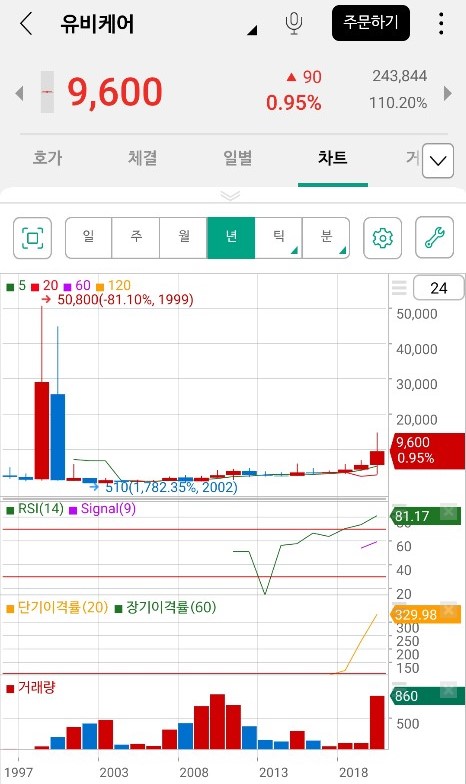The height and width of the screenshot is (784, 466).
Task: Select the 차트 tab
Action: pyautogui.click(x=332, y=158)
